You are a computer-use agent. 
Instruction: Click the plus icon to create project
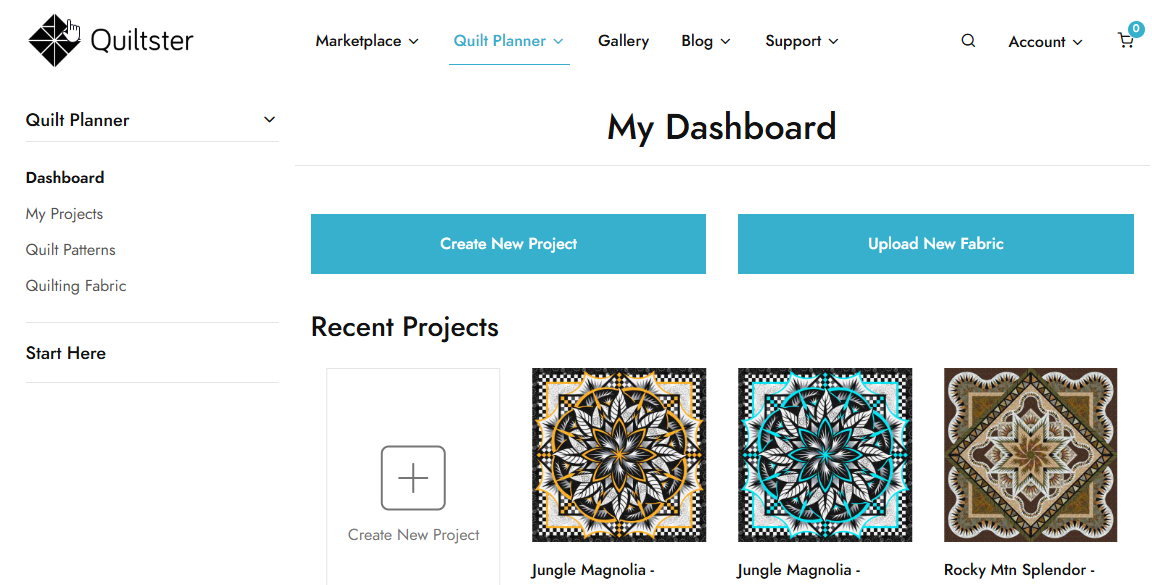(413, 478)
